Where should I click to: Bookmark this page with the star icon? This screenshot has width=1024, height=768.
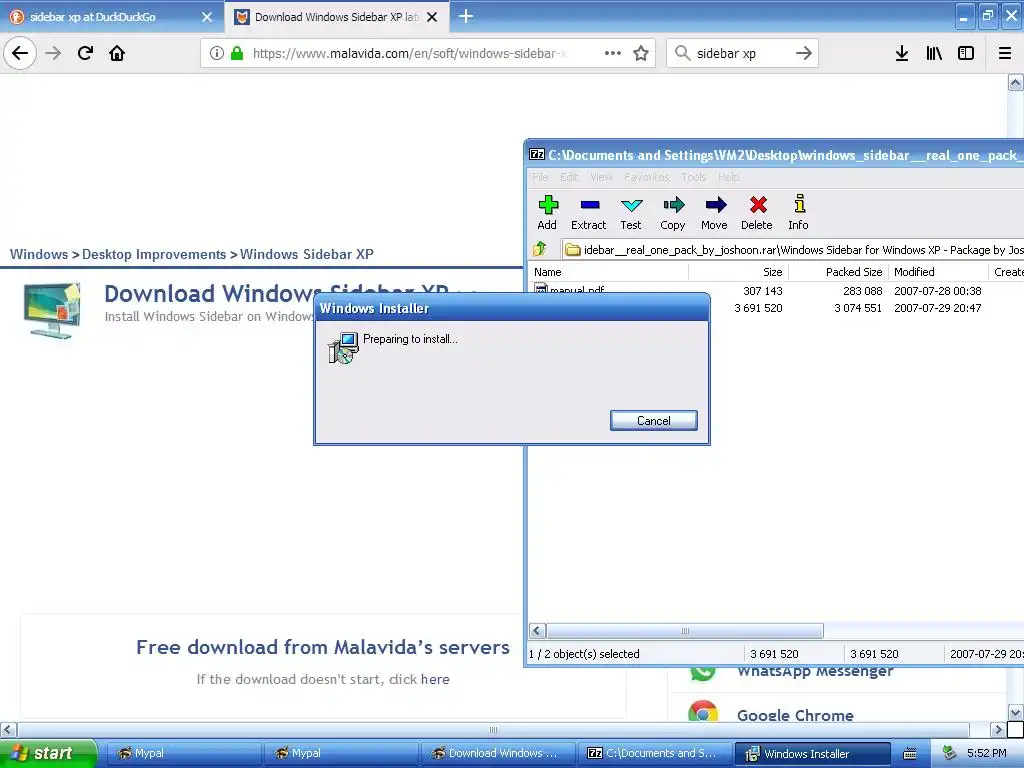[x=641, y=53]
